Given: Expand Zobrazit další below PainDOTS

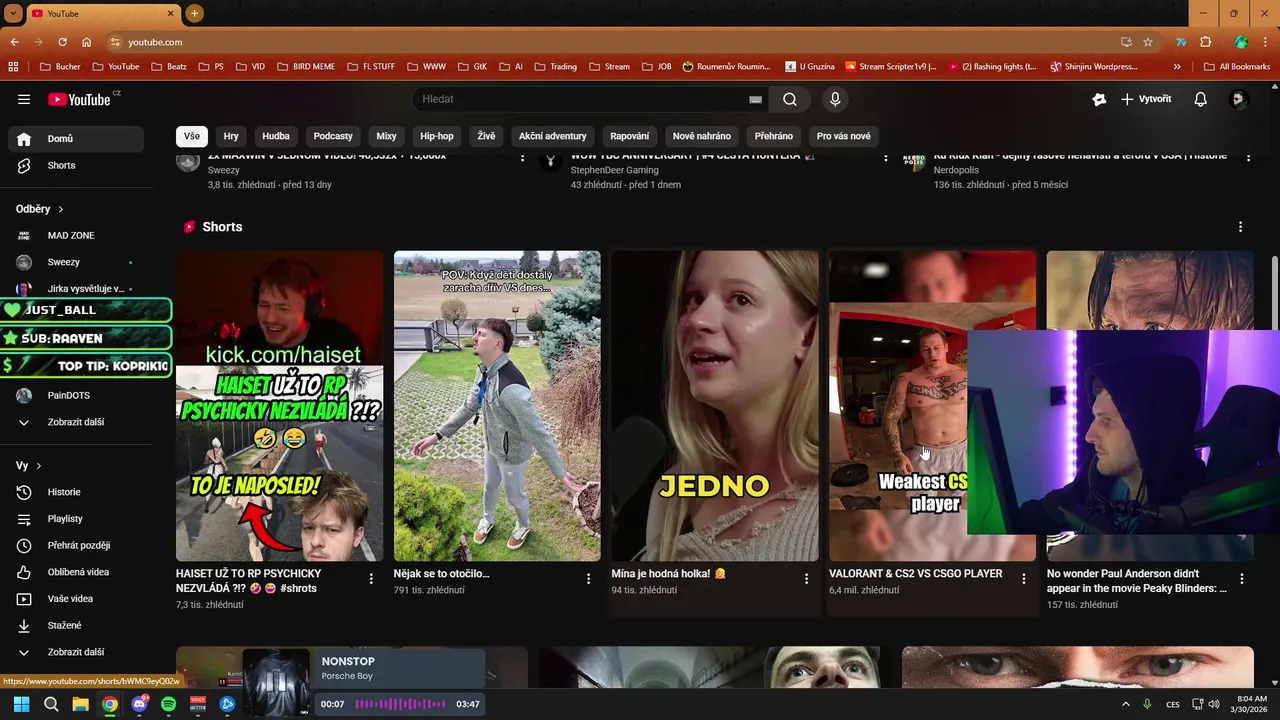Looking at the screenshot, I should [76, 422].
